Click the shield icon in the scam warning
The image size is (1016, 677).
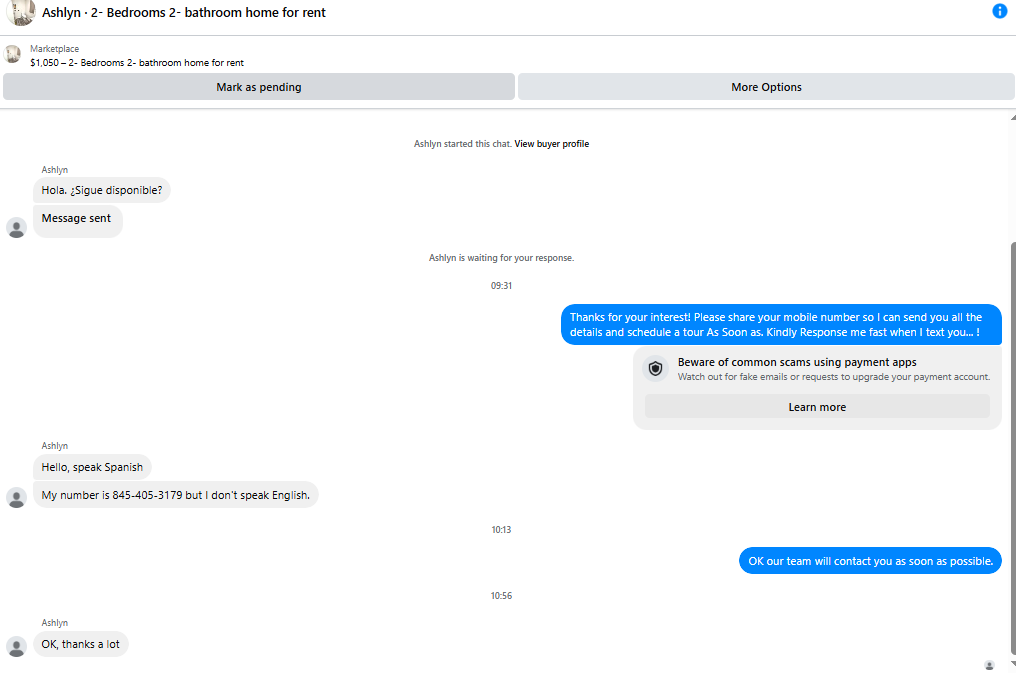pyautogui.click(x=655, y=369)
